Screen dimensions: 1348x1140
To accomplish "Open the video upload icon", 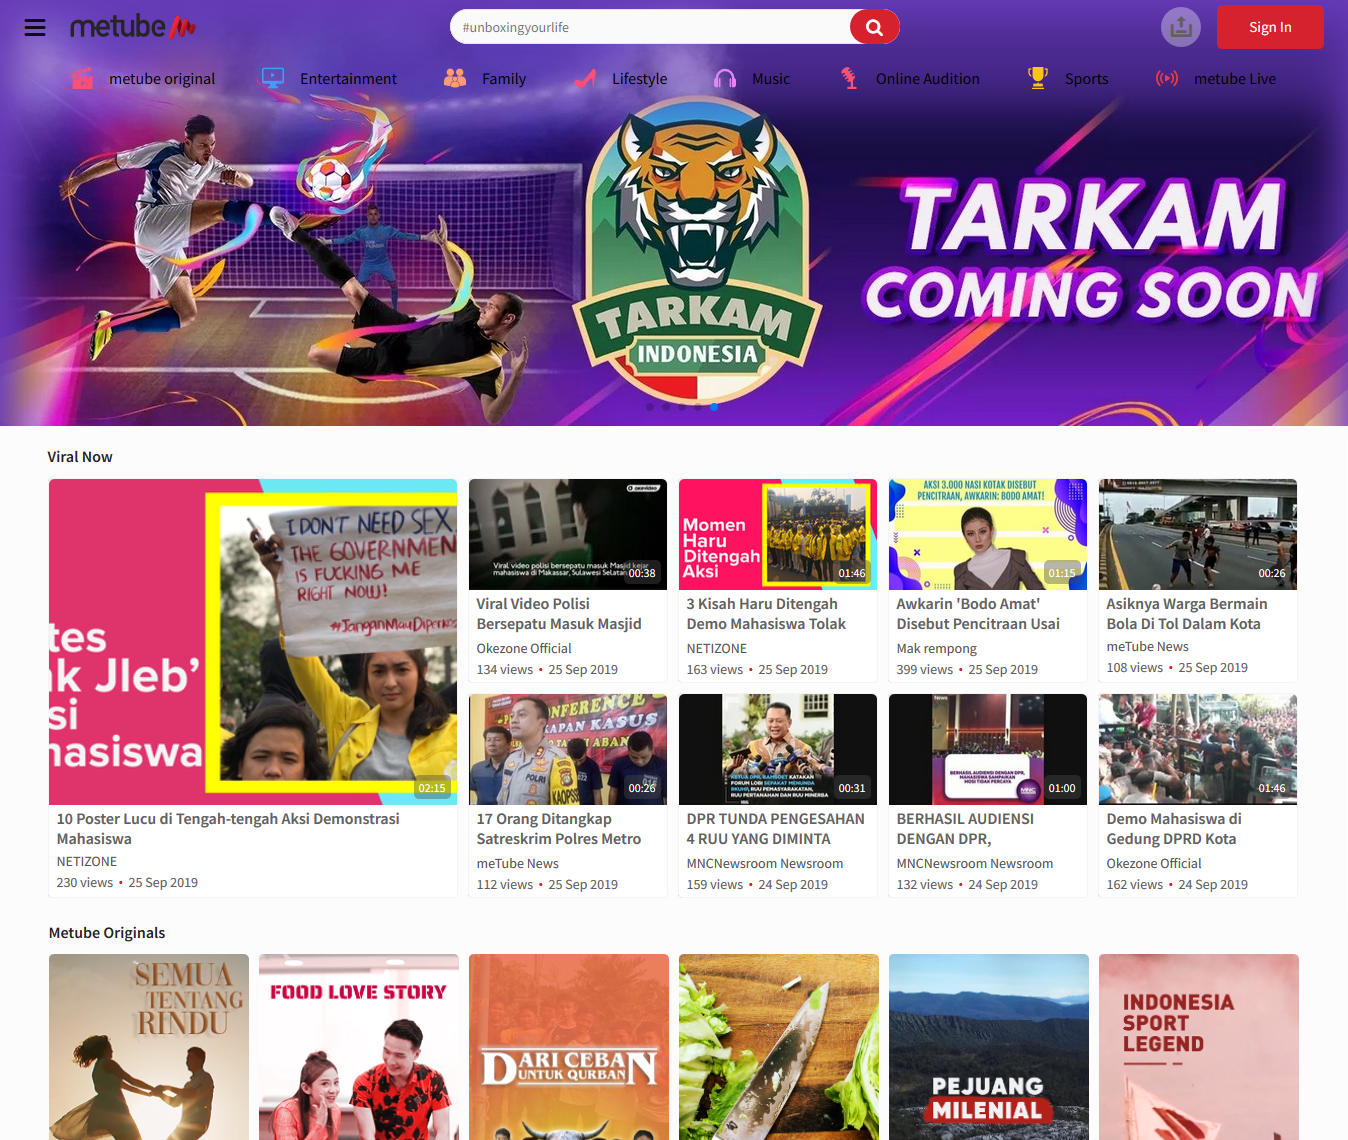I will coord(1180,27).
